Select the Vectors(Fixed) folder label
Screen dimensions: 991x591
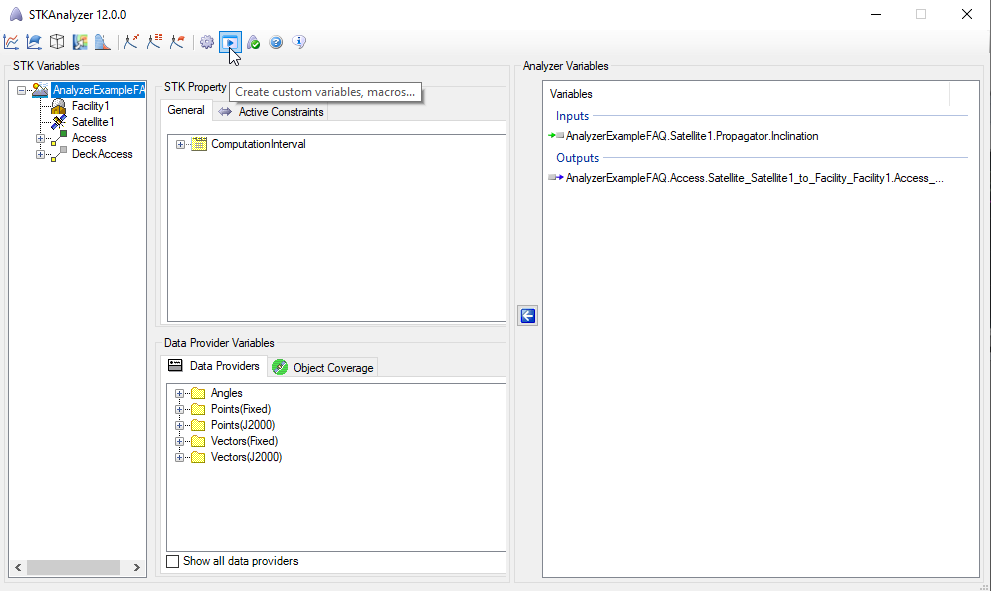click(x=245, y=441)
